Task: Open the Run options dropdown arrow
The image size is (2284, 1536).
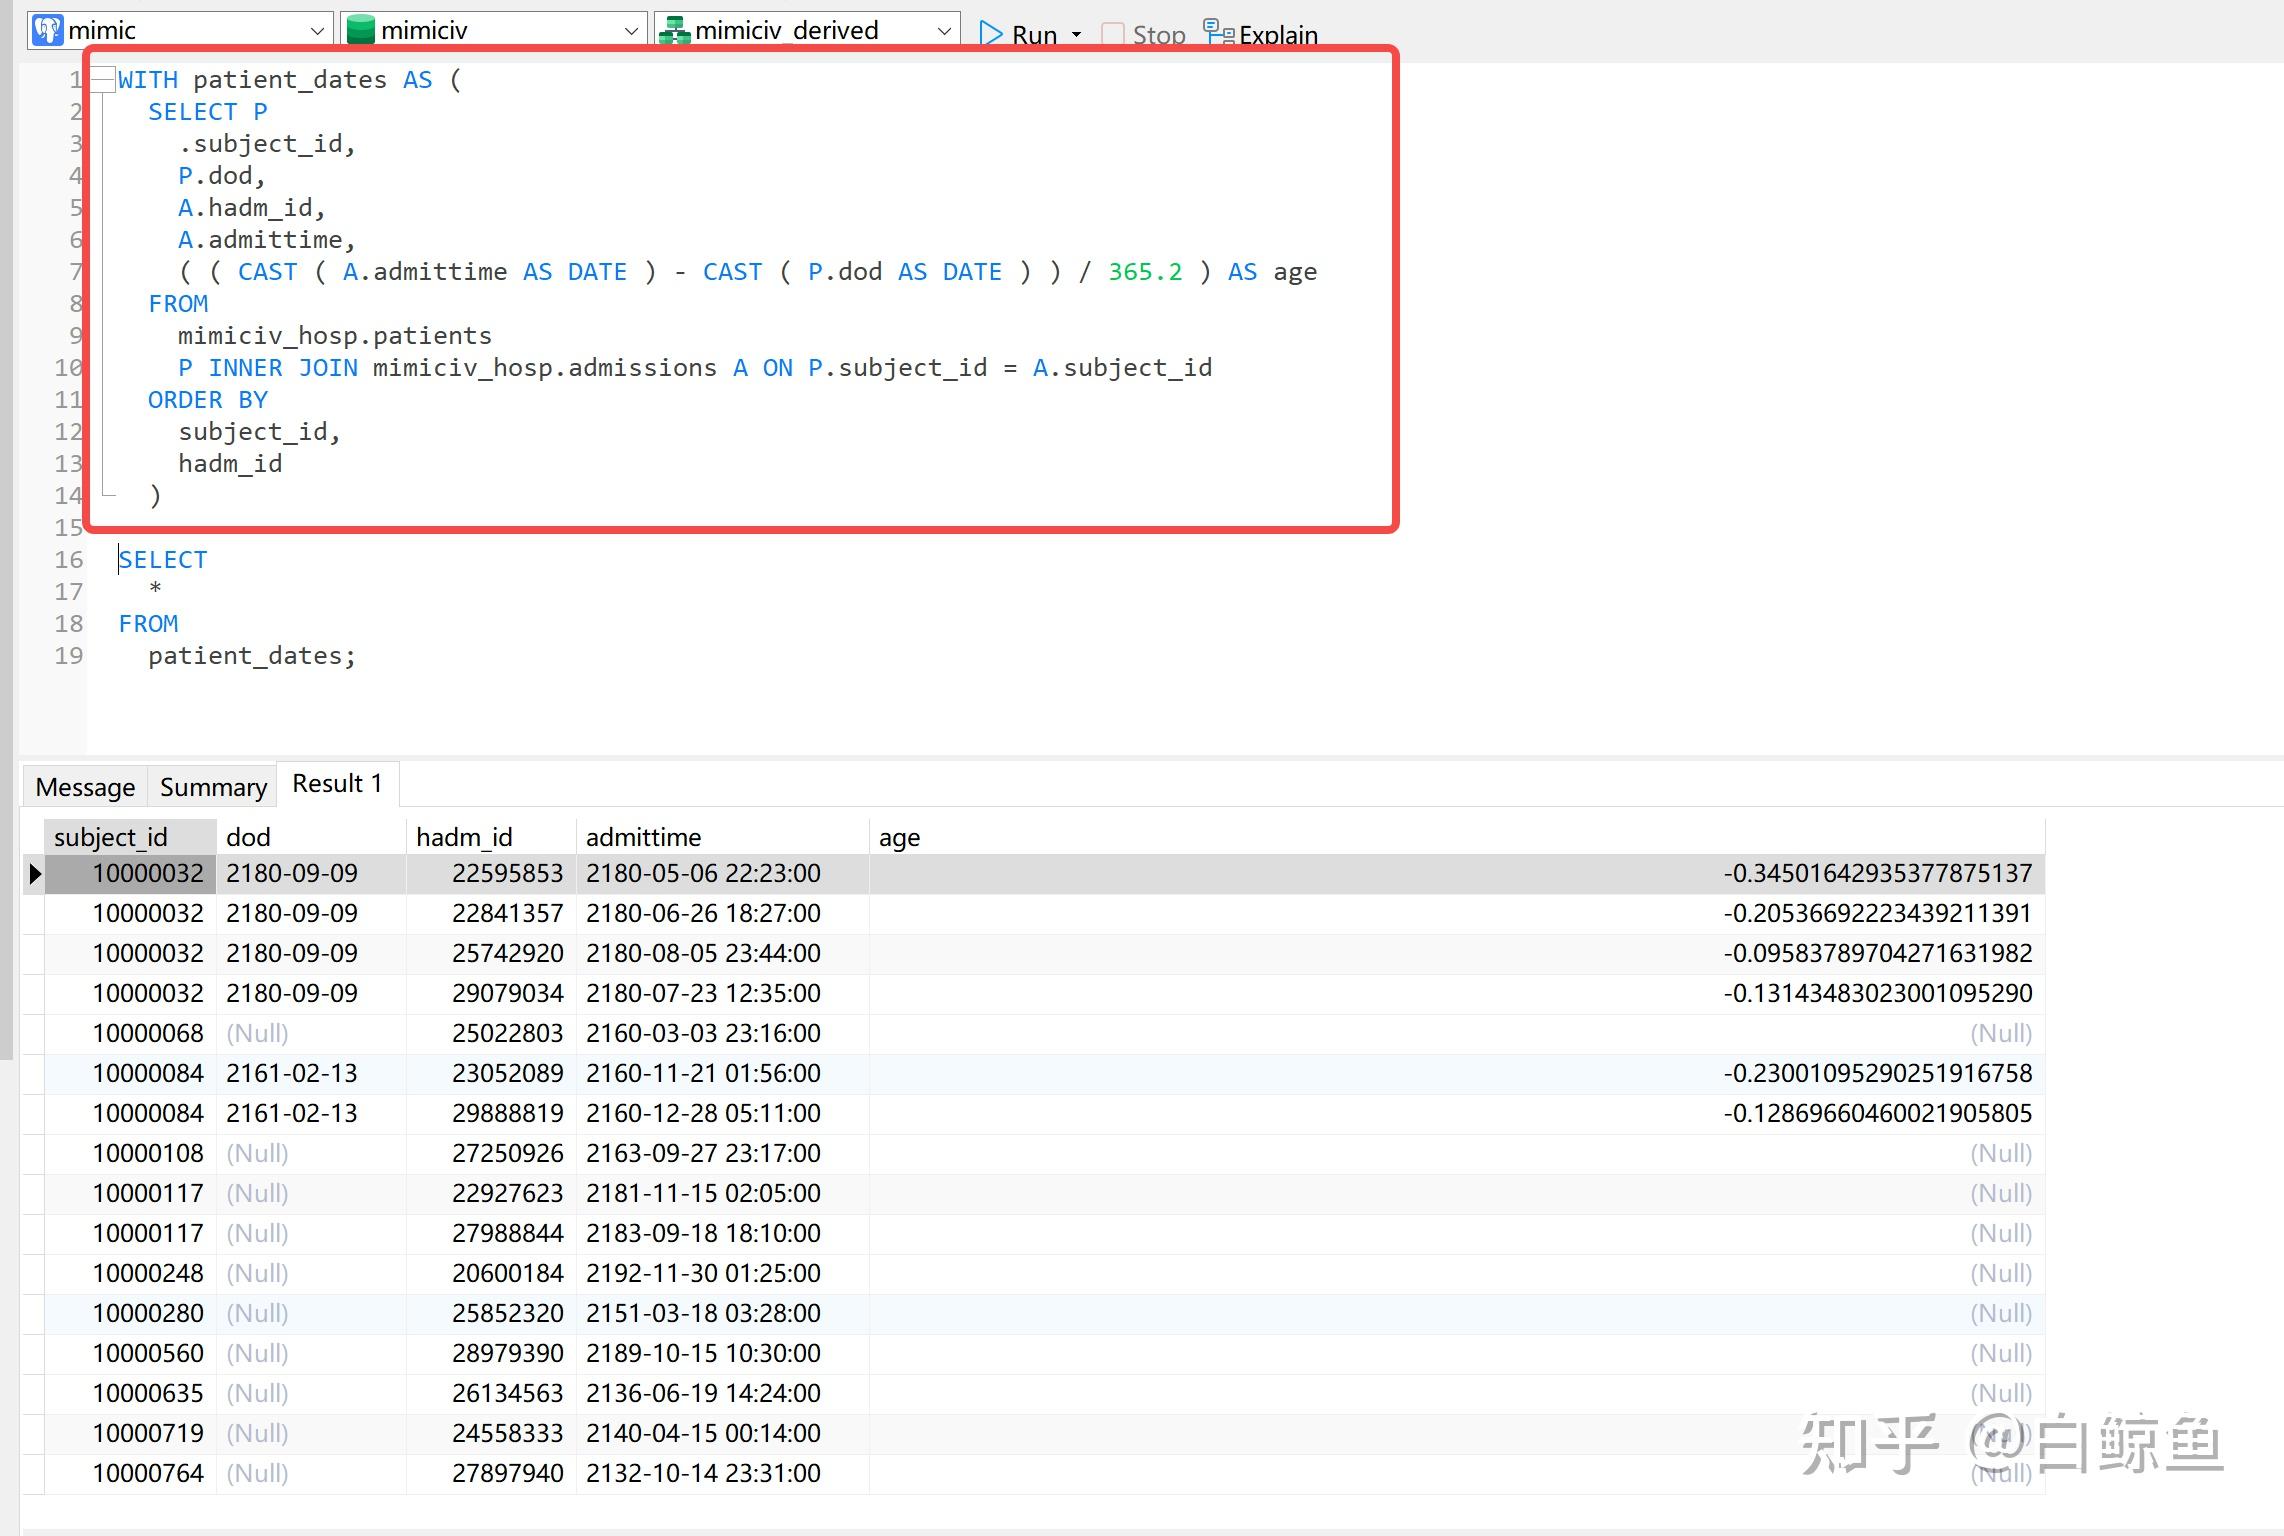Action: click(1077, 35)
